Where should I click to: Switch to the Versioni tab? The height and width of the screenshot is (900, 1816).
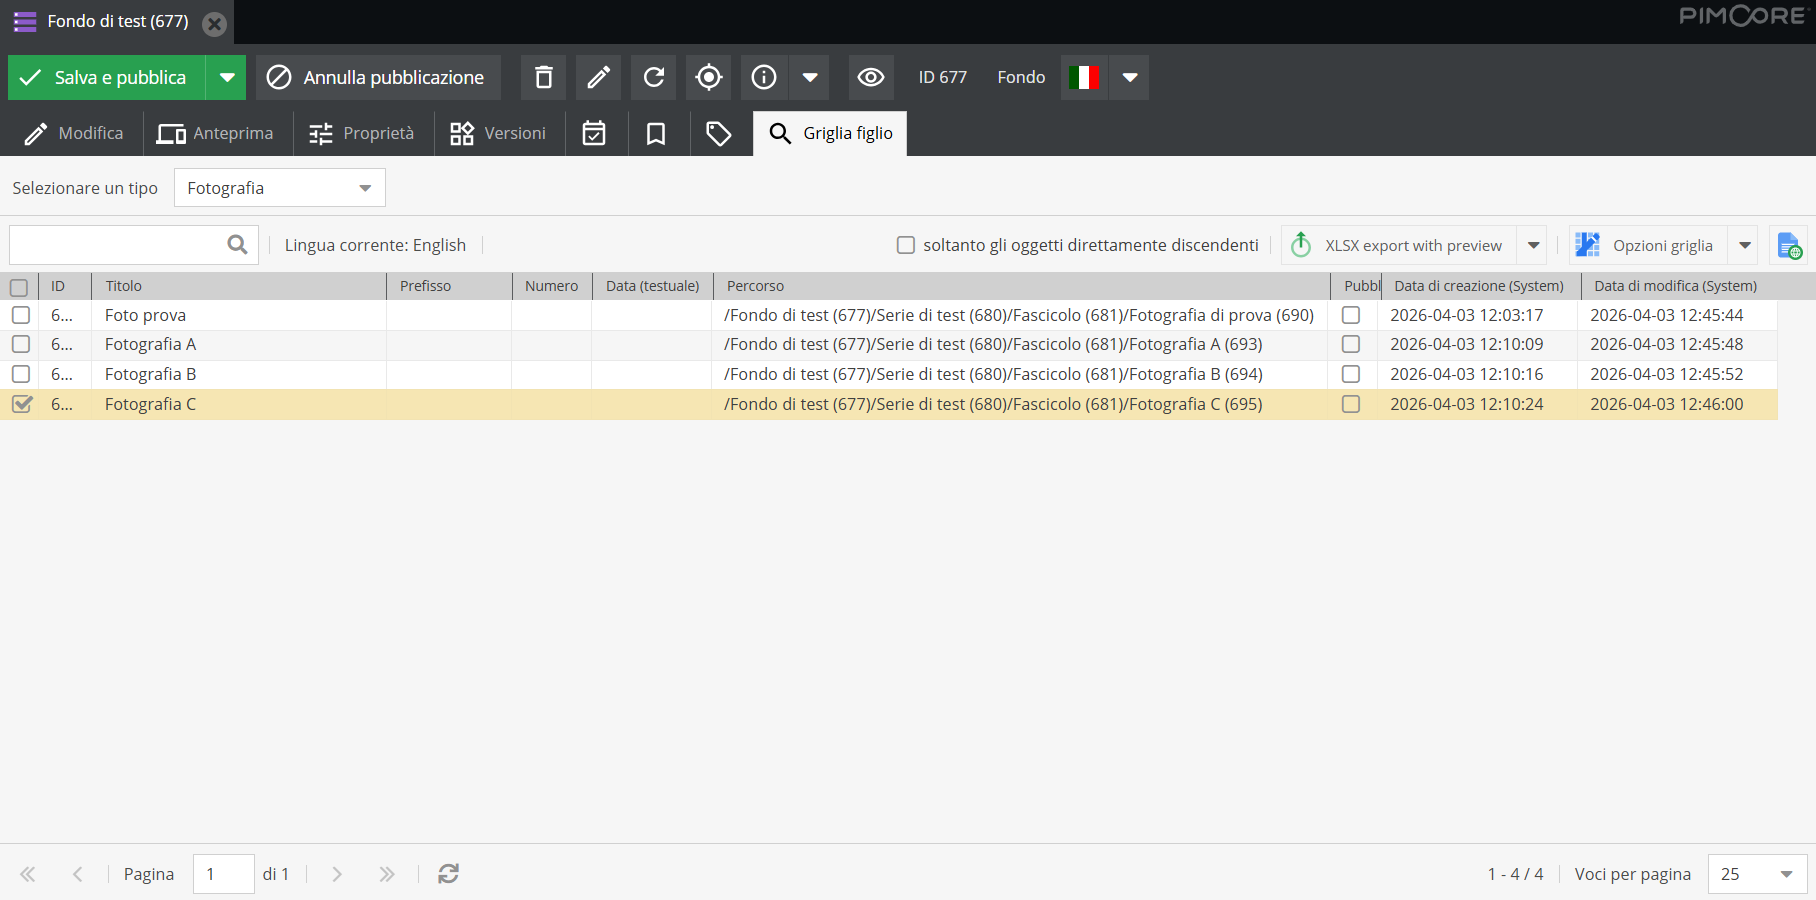coord(498,133)
